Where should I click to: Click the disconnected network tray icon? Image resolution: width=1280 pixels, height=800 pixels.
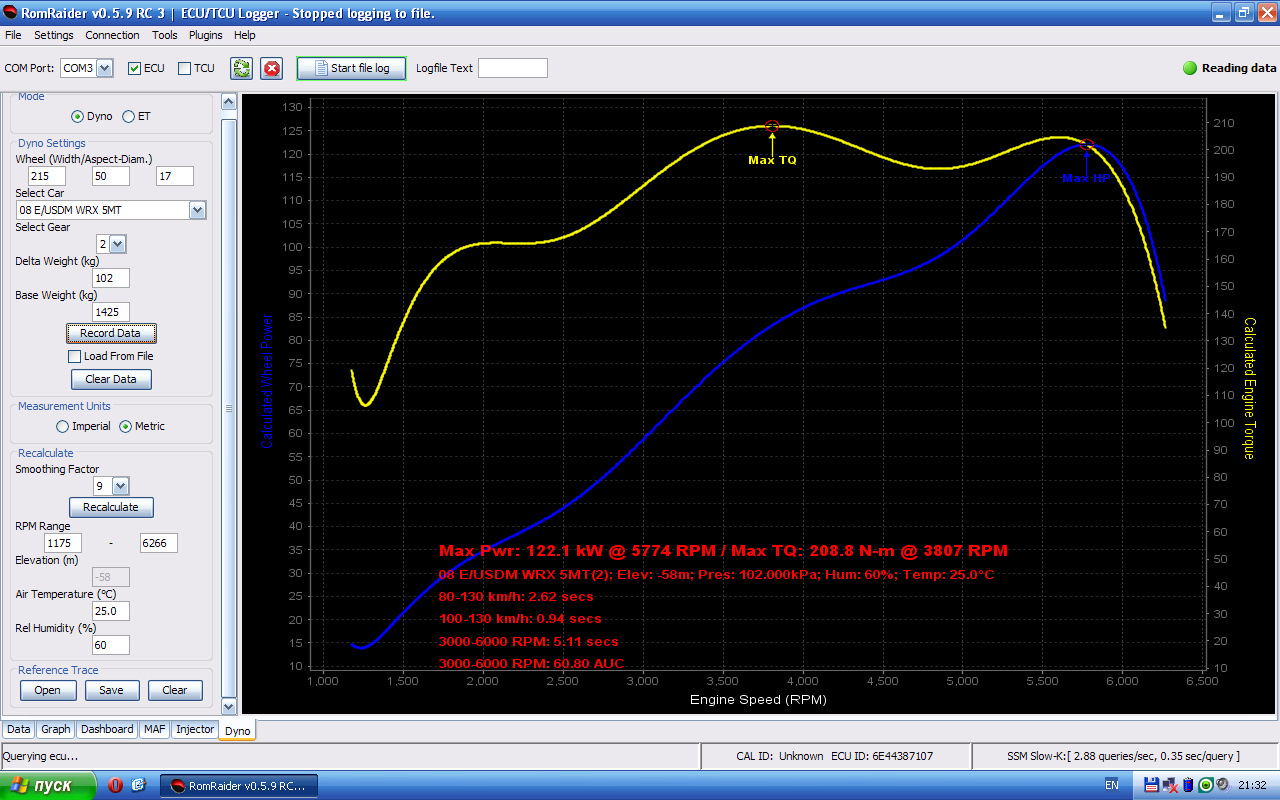1170,785
